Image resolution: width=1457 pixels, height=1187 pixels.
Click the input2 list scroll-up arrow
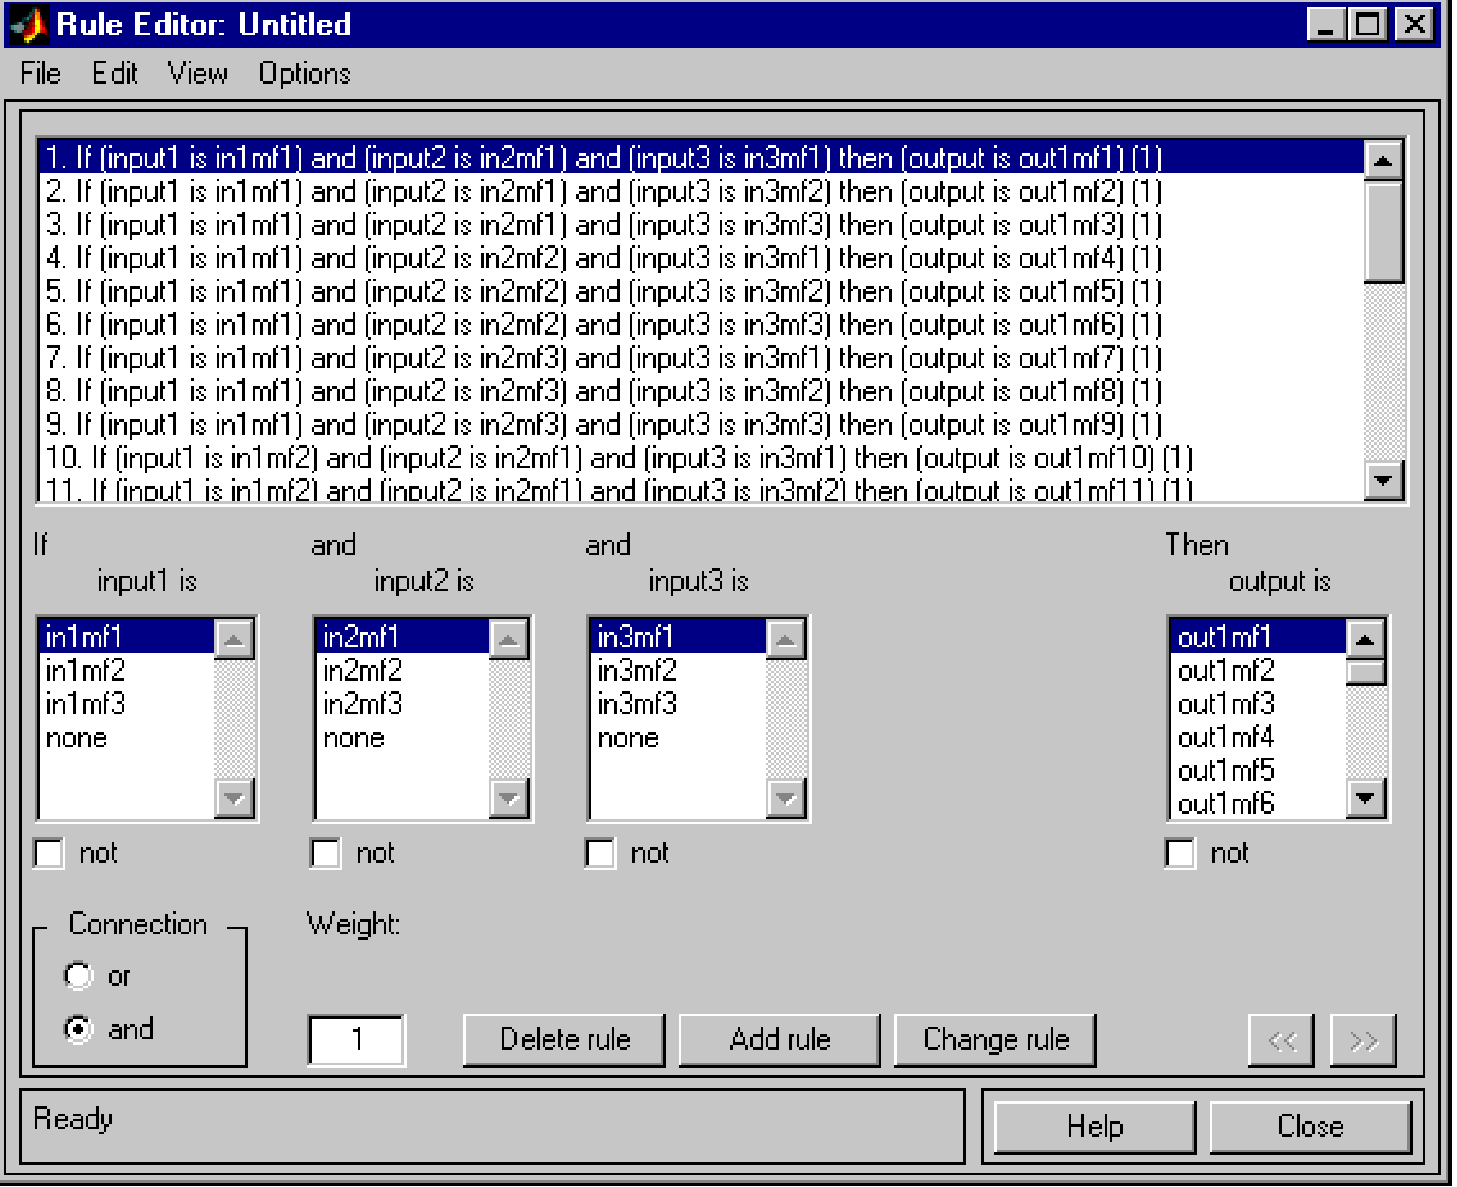pyautogui.click(x=509, y=639)
